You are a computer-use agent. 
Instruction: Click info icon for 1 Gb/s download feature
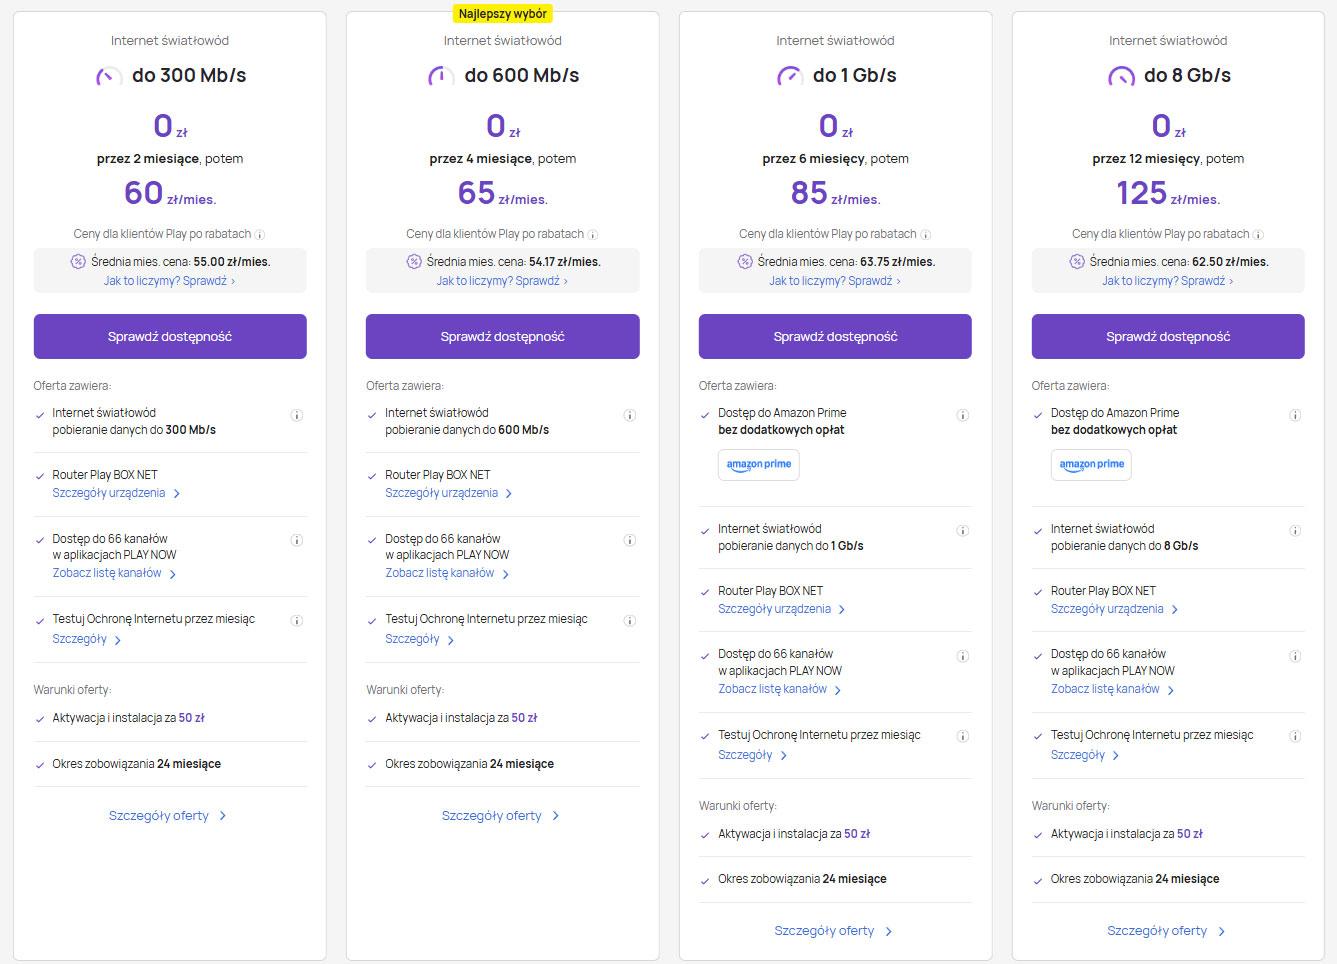click(962, 531)
